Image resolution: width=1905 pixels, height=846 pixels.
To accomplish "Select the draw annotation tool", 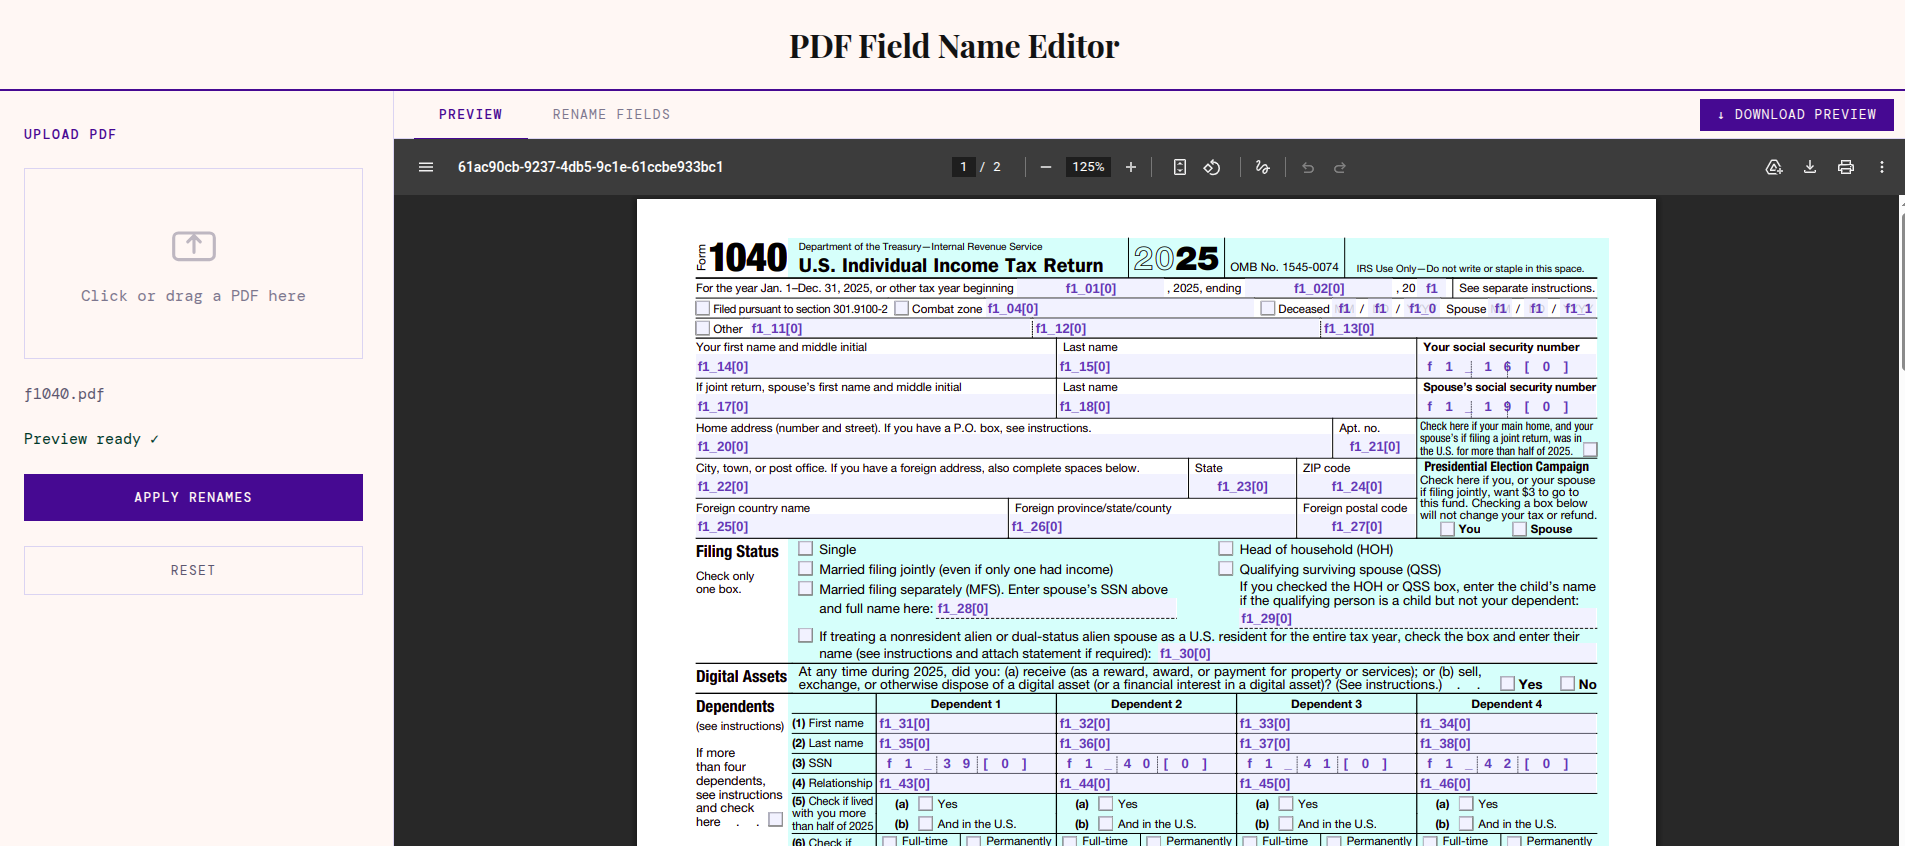I will click(1263, 167).
